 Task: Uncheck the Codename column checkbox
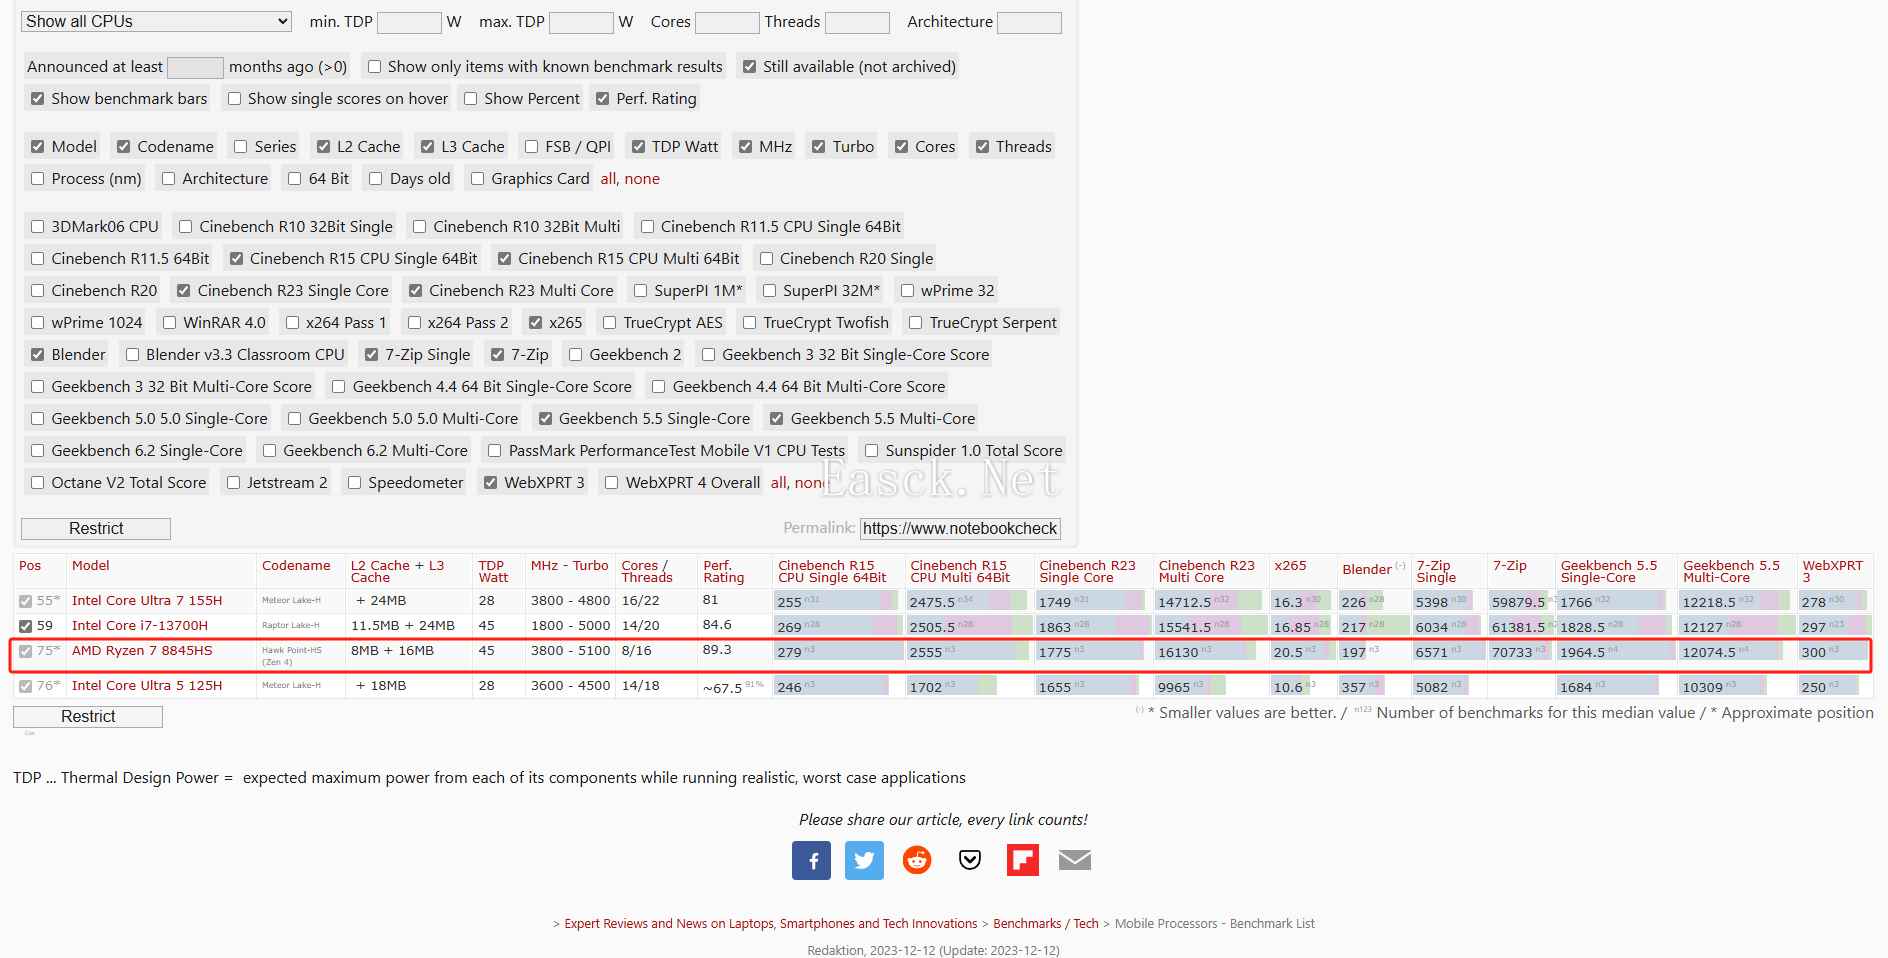click(123, 147)
